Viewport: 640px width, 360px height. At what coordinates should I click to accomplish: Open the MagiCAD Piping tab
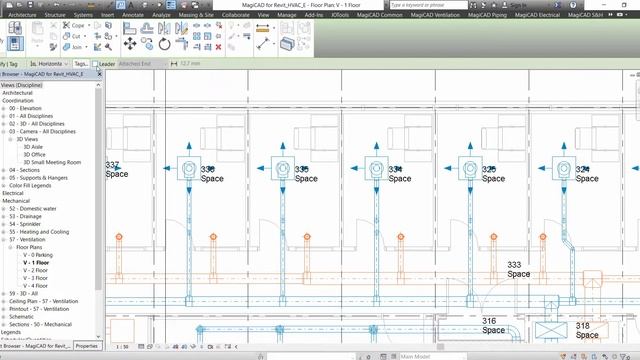pyautogui.click(x=487, y=15)
